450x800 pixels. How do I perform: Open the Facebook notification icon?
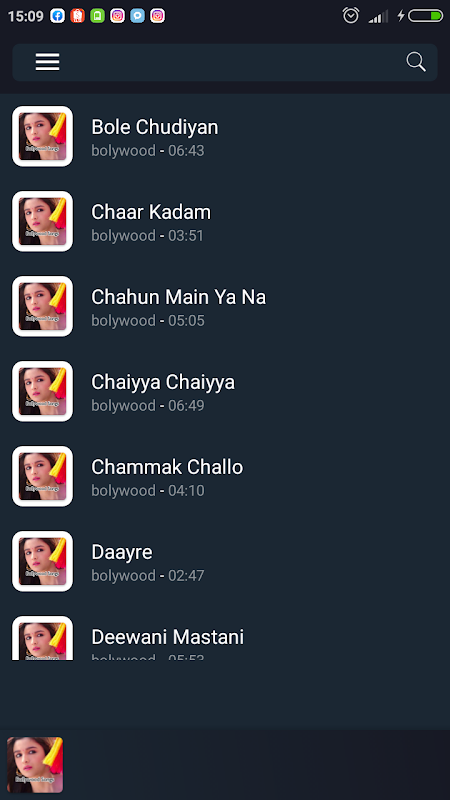[57, 16]
